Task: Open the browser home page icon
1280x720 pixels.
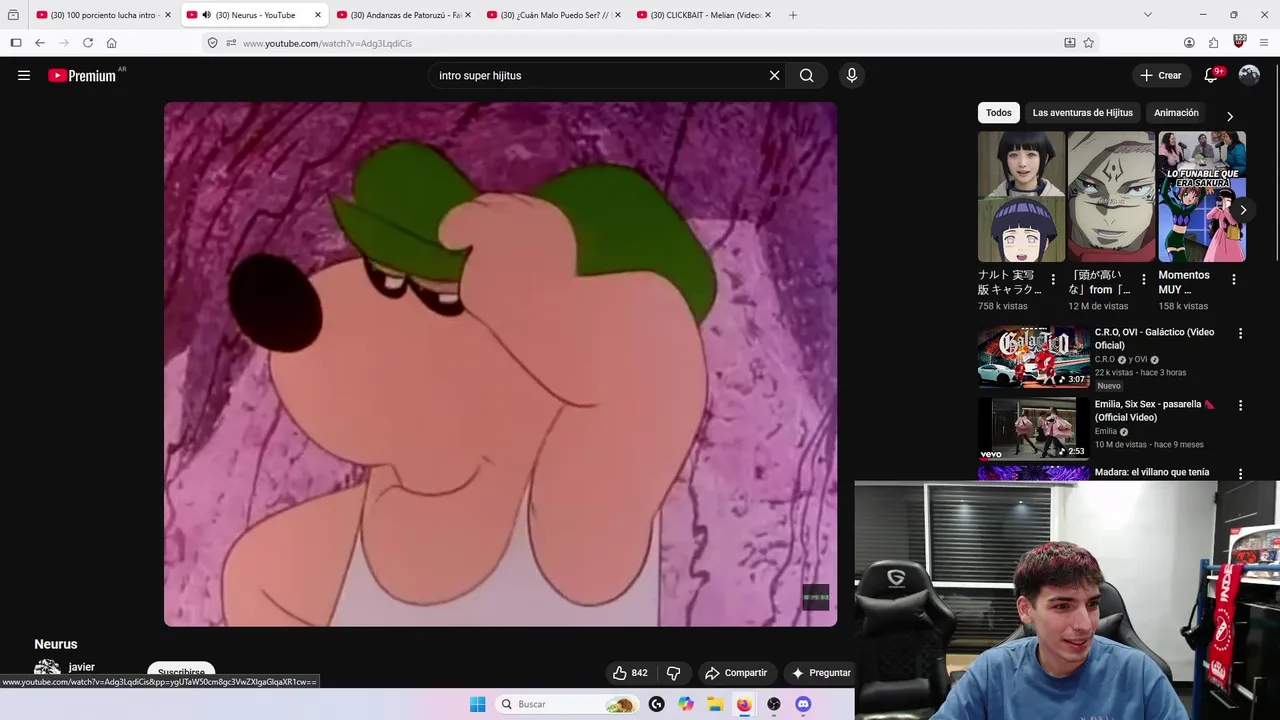Action: 112,43
